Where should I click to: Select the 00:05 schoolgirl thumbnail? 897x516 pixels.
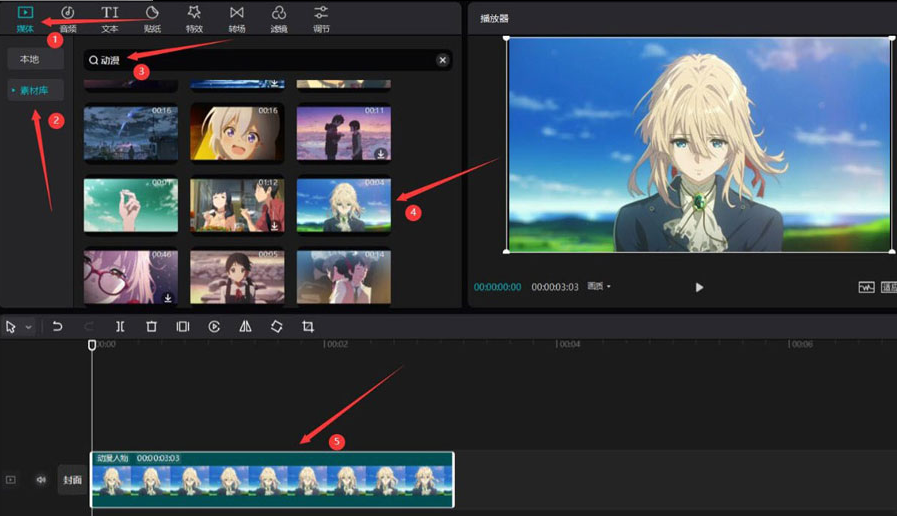point(237,277)
